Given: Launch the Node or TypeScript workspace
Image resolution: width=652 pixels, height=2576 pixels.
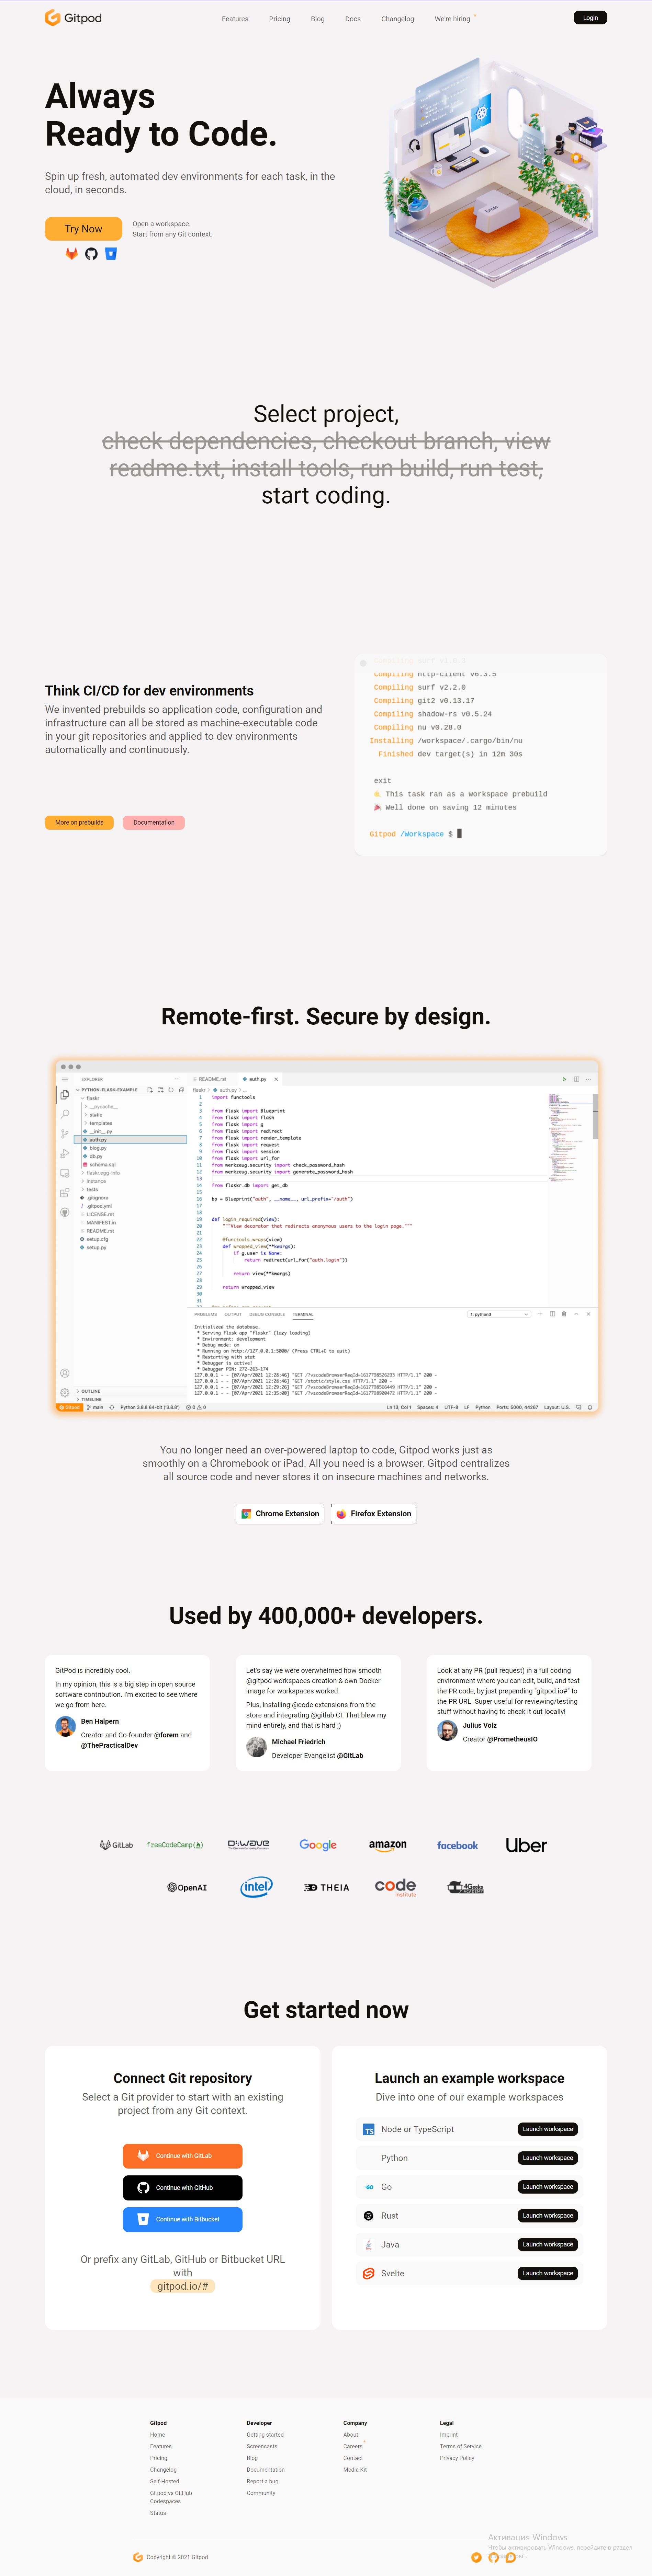Looking at the screenshot, I should [x=548, y=2129].
